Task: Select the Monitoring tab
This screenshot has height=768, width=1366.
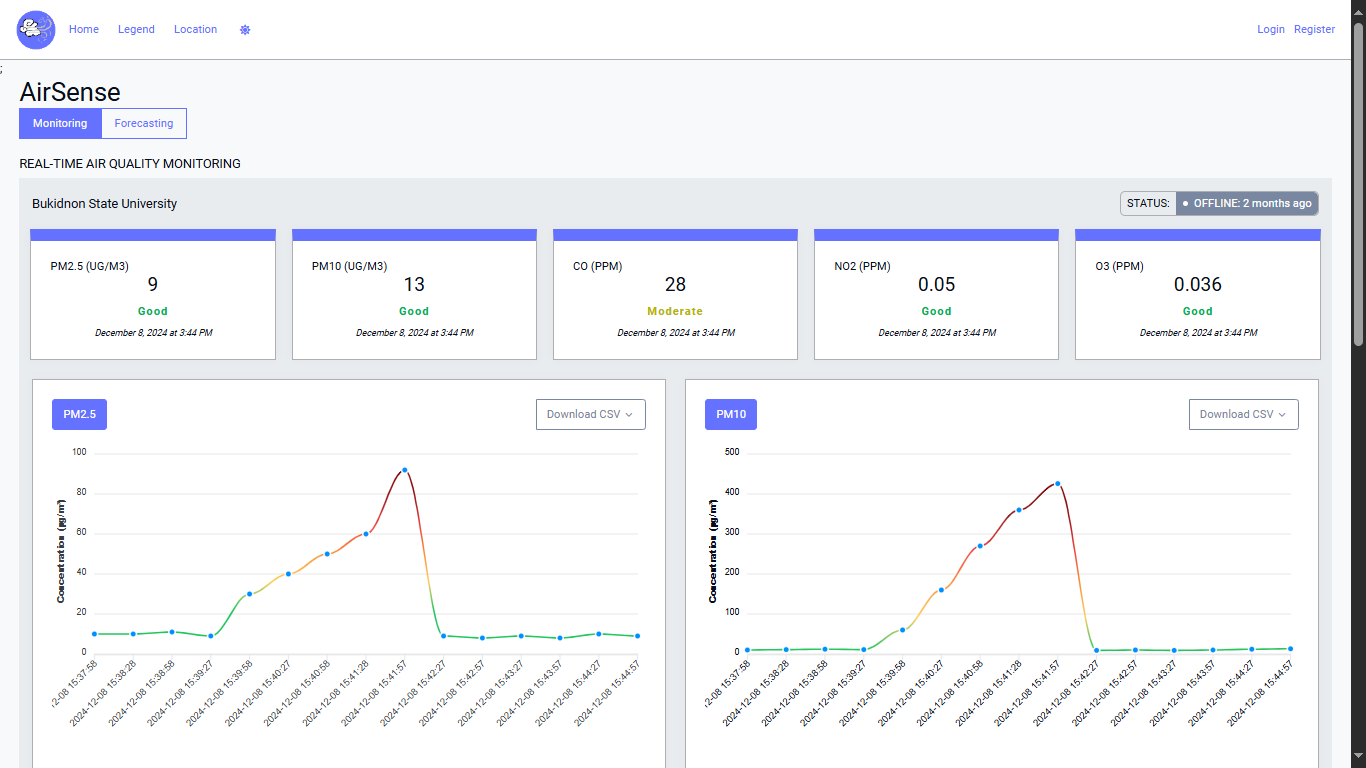Action: (60, 124)
